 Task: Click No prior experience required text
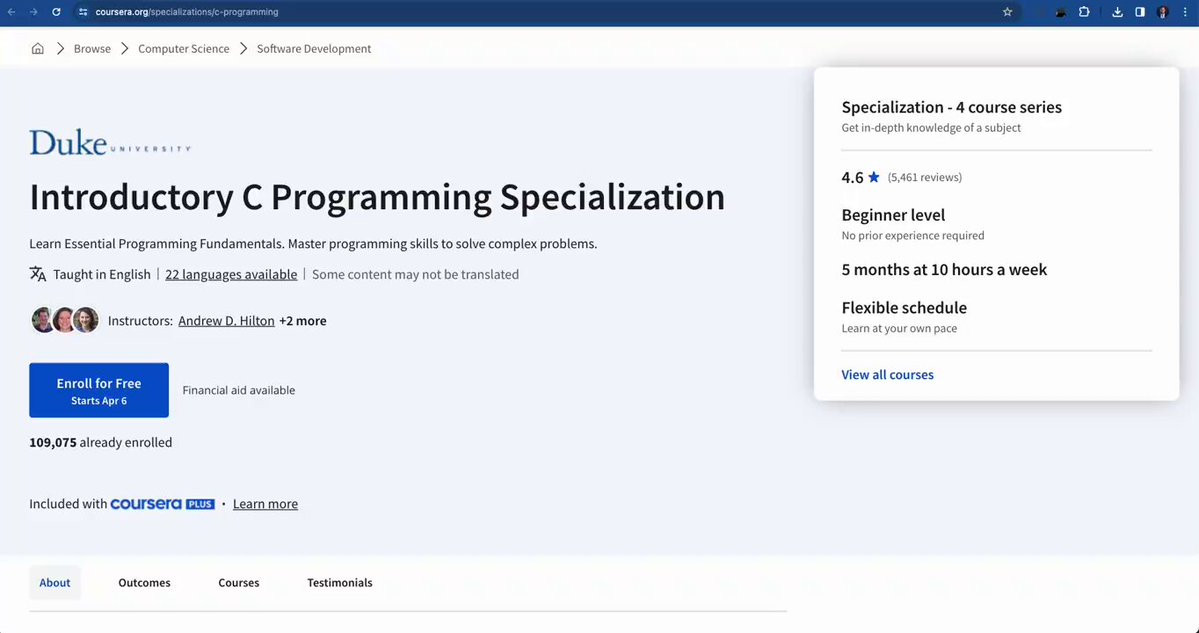(x=913, y=235)
